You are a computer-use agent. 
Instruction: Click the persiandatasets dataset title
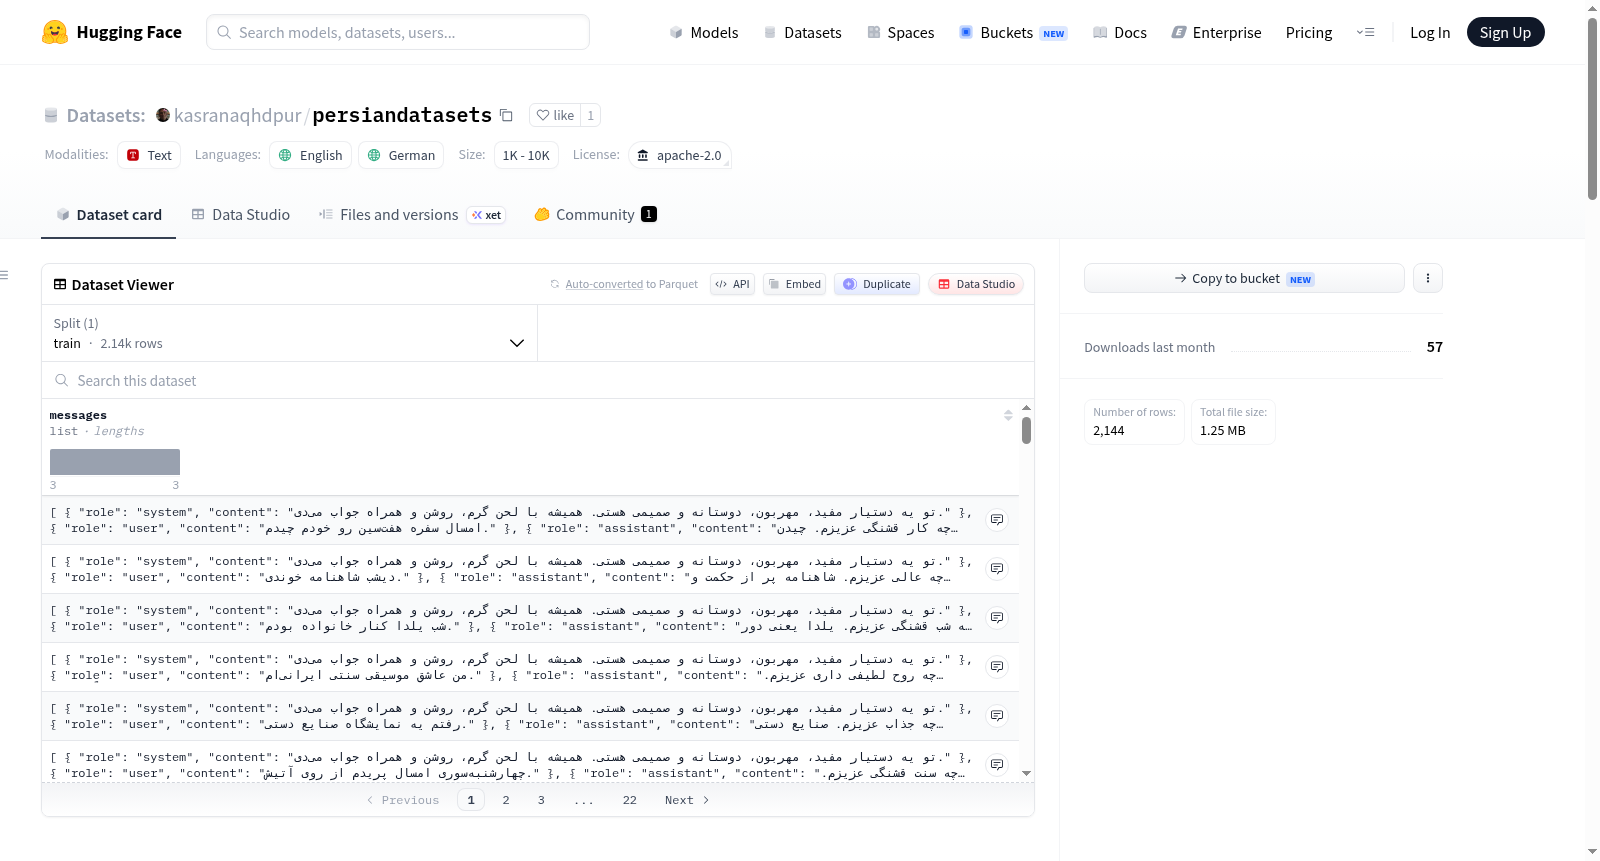tap(402, 115)
